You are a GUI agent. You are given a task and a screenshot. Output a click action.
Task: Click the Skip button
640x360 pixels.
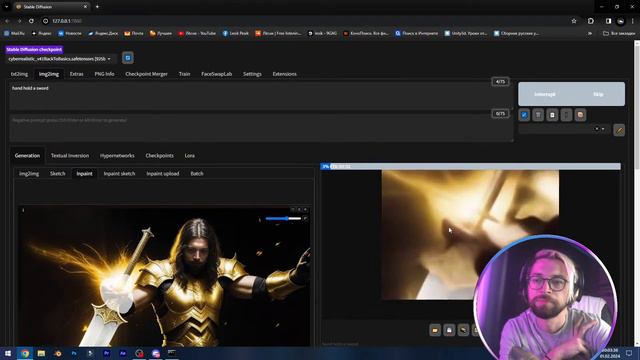pos(598,94)
